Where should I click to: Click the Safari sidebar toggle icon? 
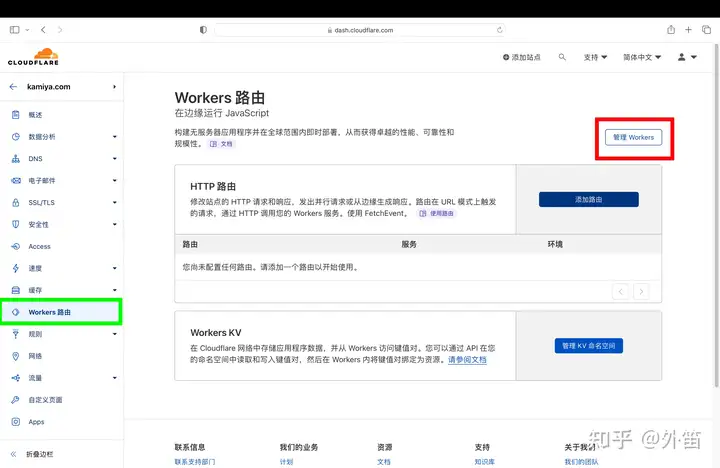pyautogui.click(x=15, y=30)
